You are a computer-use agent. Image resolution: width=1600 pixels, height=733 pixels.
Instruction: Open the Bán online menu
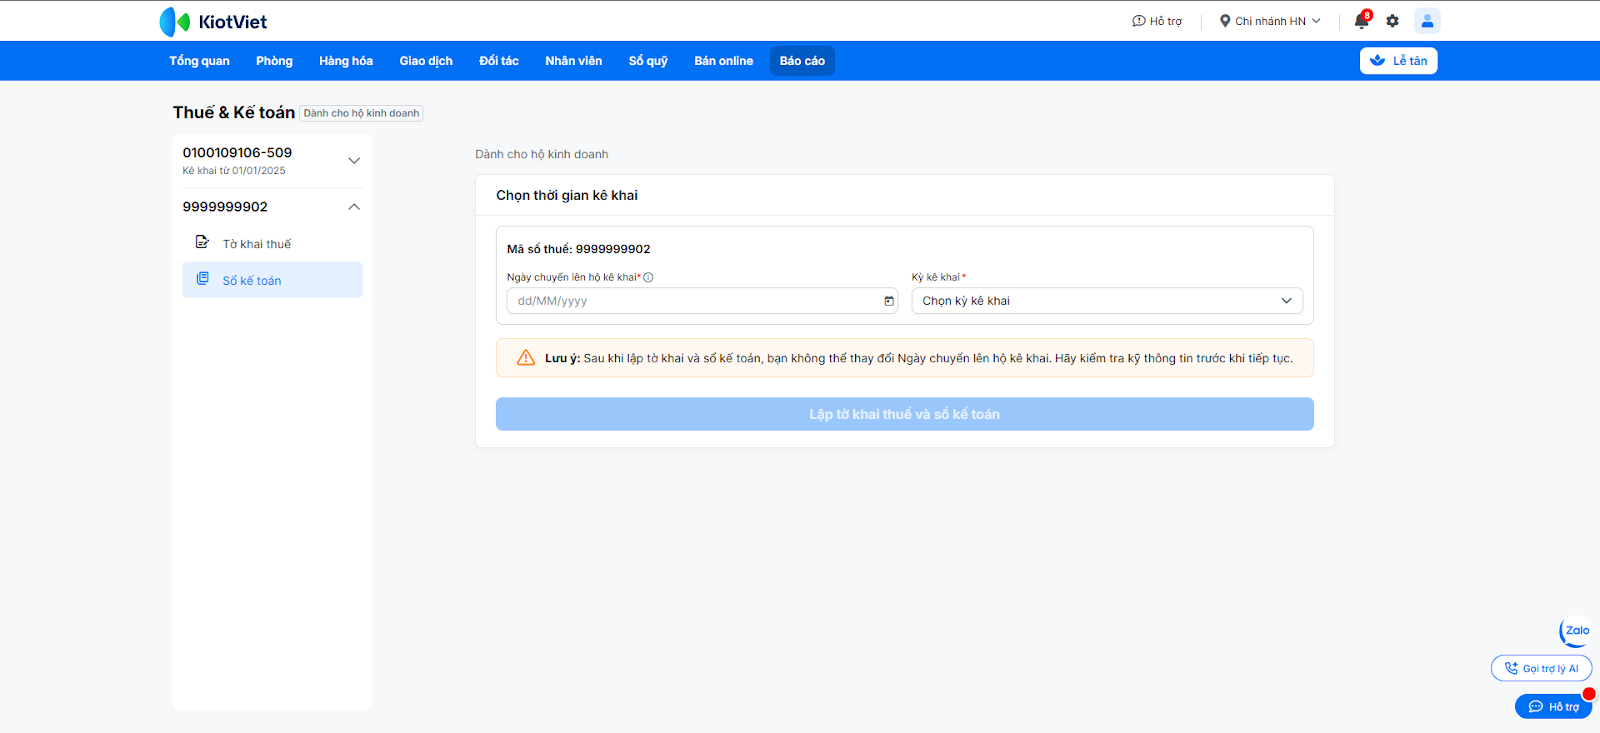pos(724,61)
